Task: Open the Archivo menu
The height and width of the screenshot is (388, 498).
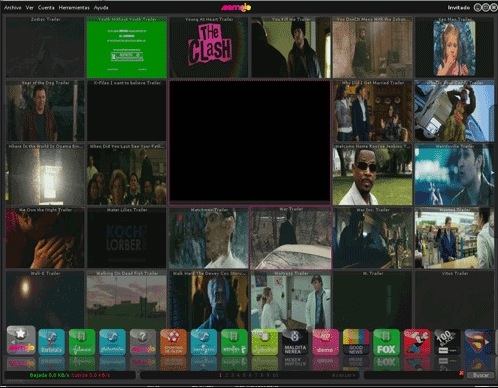Action: pyautogui.click(x=12, y=7)
